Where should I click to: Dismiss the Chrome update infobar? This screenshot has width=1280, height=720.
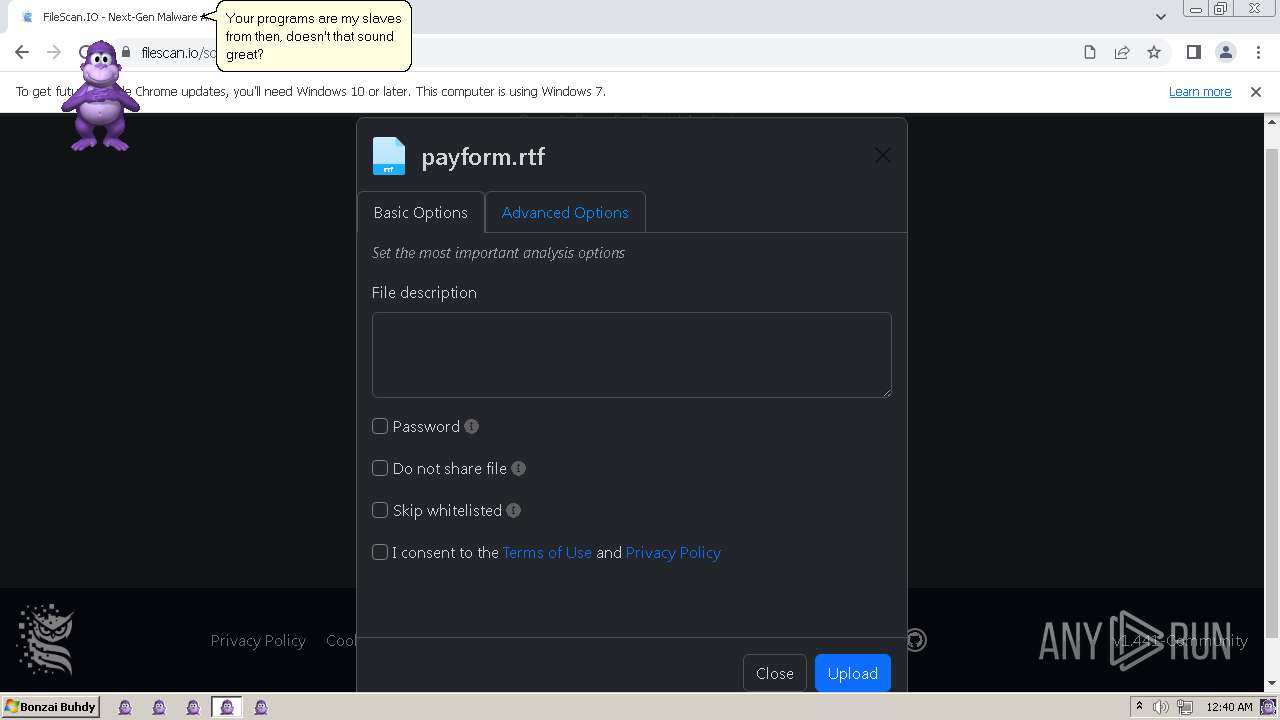(1256, 91)
